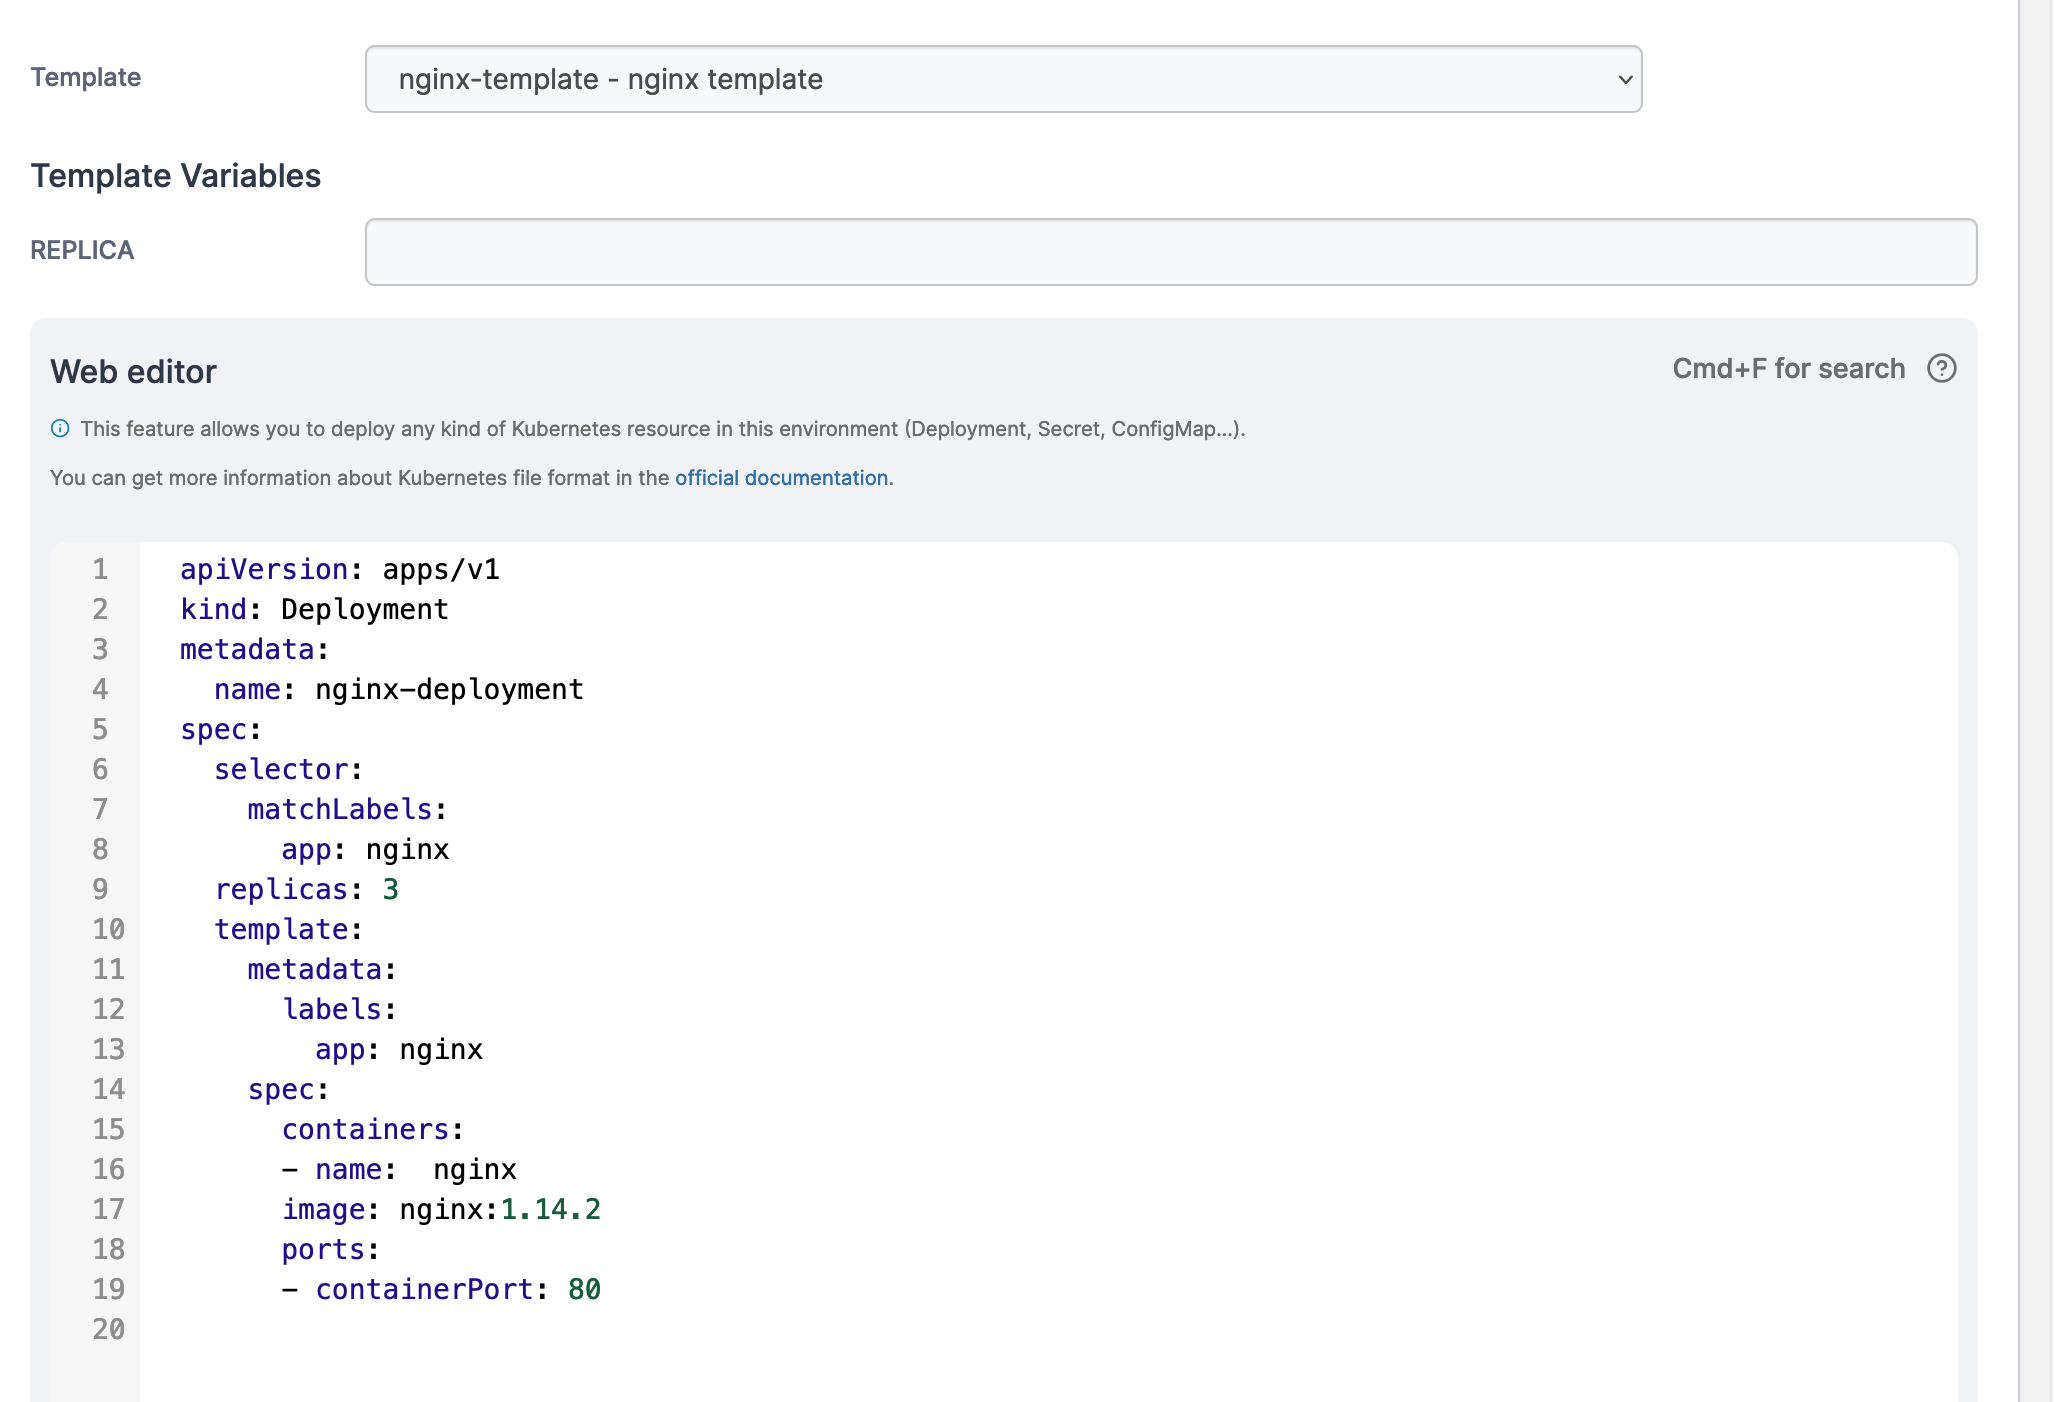Click '- name: nginx' on line 16
Image resolution: width=2054 pixels, height=1402 pixels.
[x=399, y=1169]
